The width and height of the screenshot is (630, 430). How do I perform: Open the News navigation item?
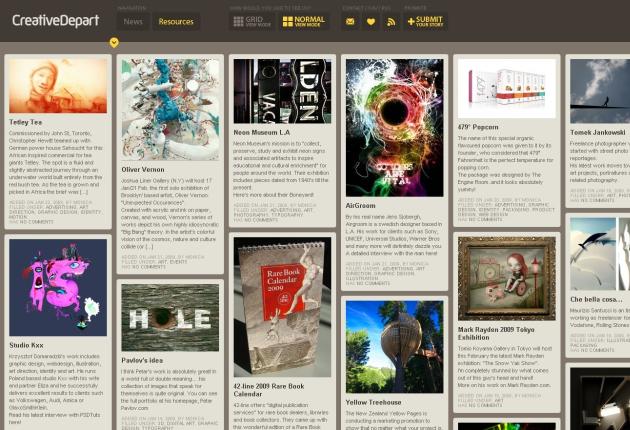(x=133, y=22)
